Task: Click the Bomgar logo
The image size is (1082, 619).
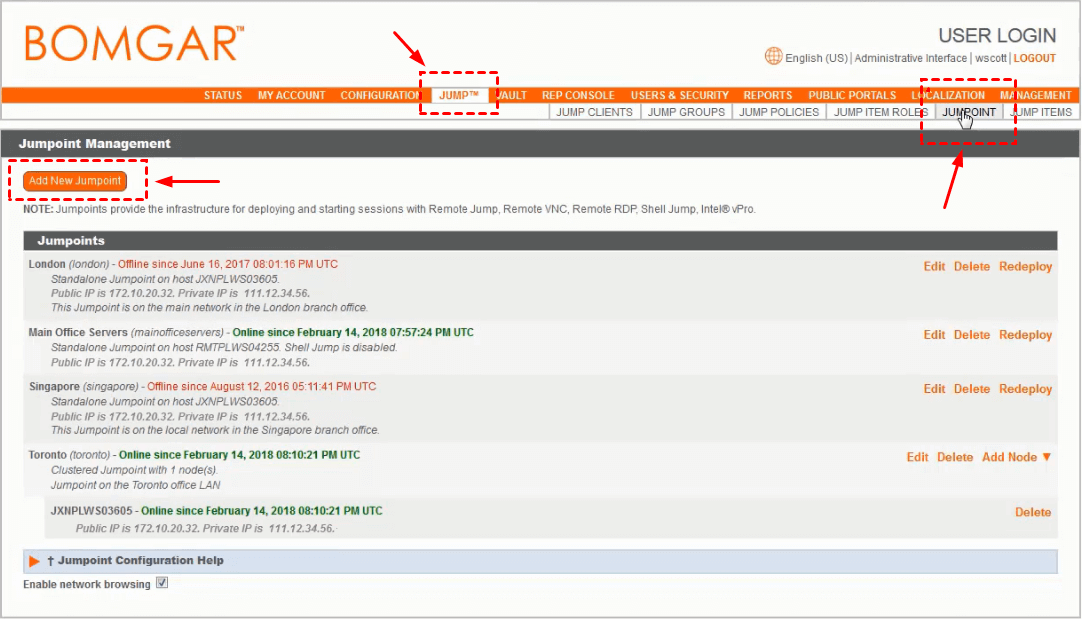Action: [x=135, y=43]
